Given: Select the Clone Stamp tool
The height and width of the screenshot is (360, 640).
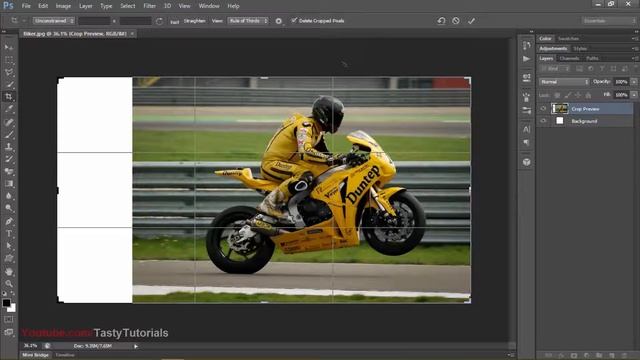Looking at the screenshot, I should 9,147.
